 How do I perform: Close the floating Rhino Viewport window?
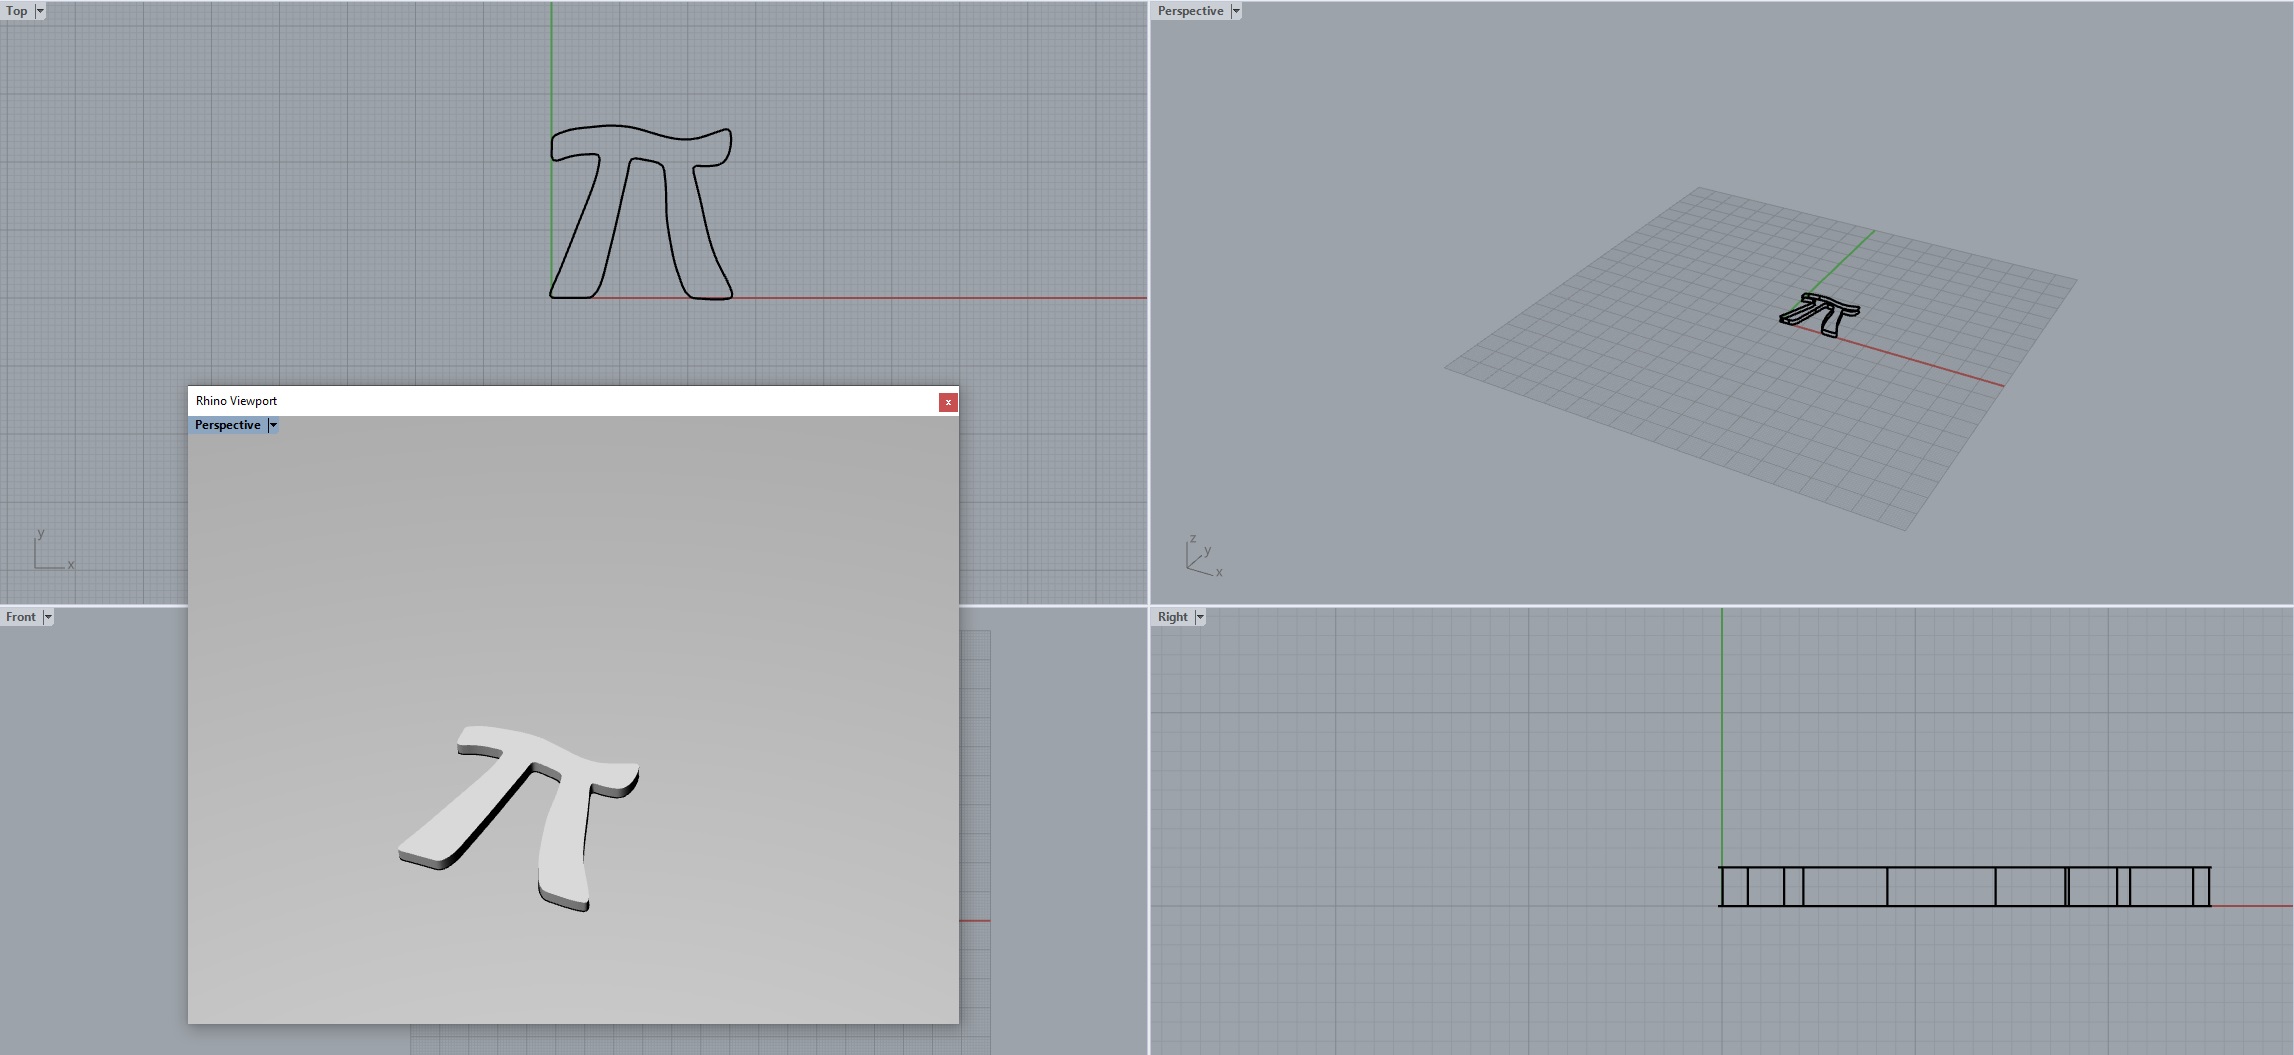pyautogui.click(x=947, y=402)
